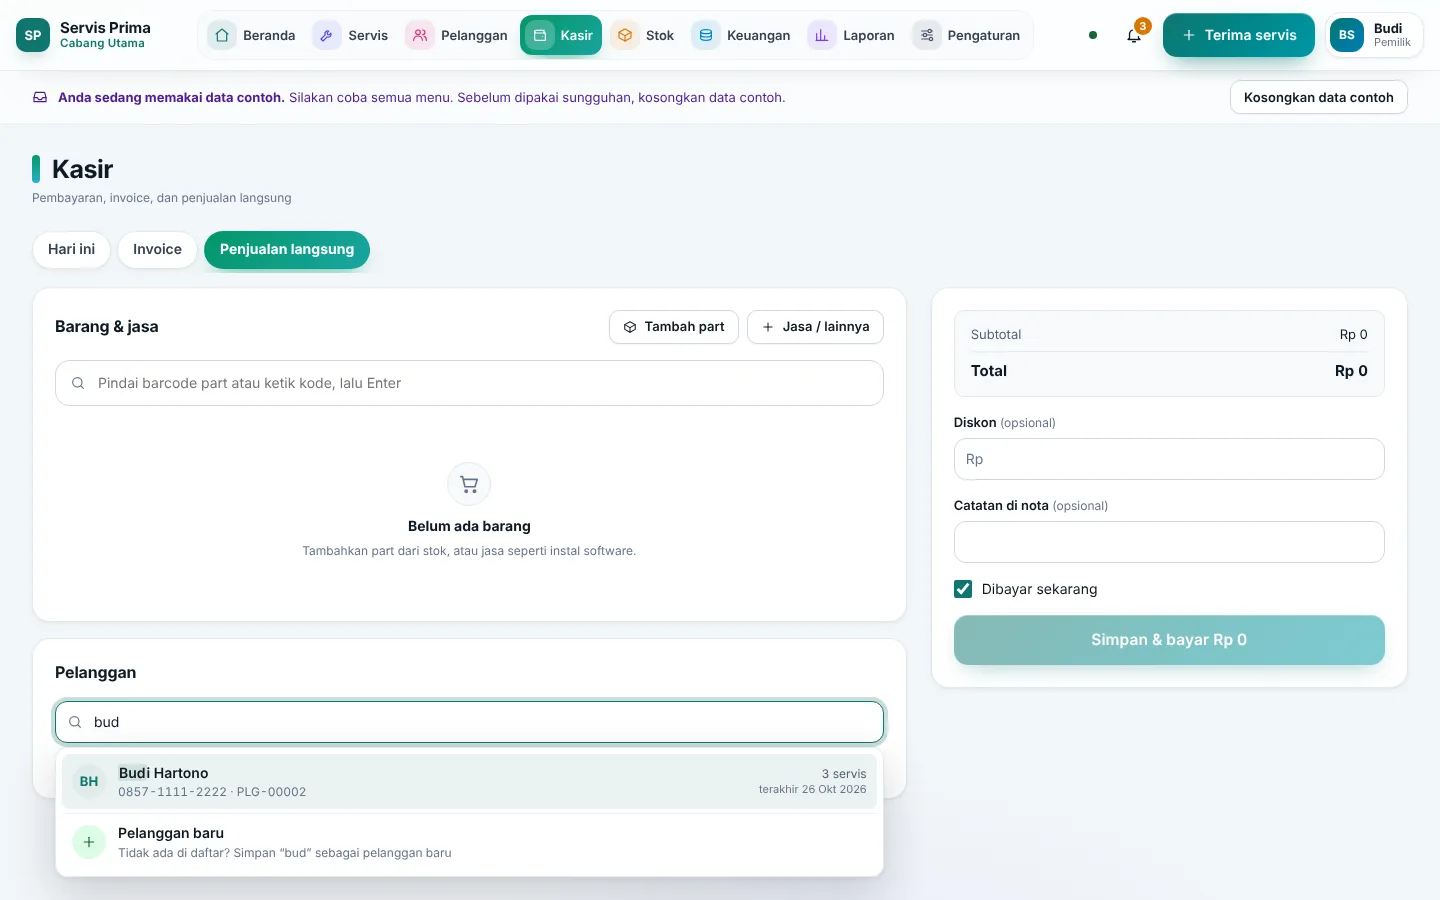The image size is (1440, 900).
Task: Open the Laporan section
Action: pos(853,35)
